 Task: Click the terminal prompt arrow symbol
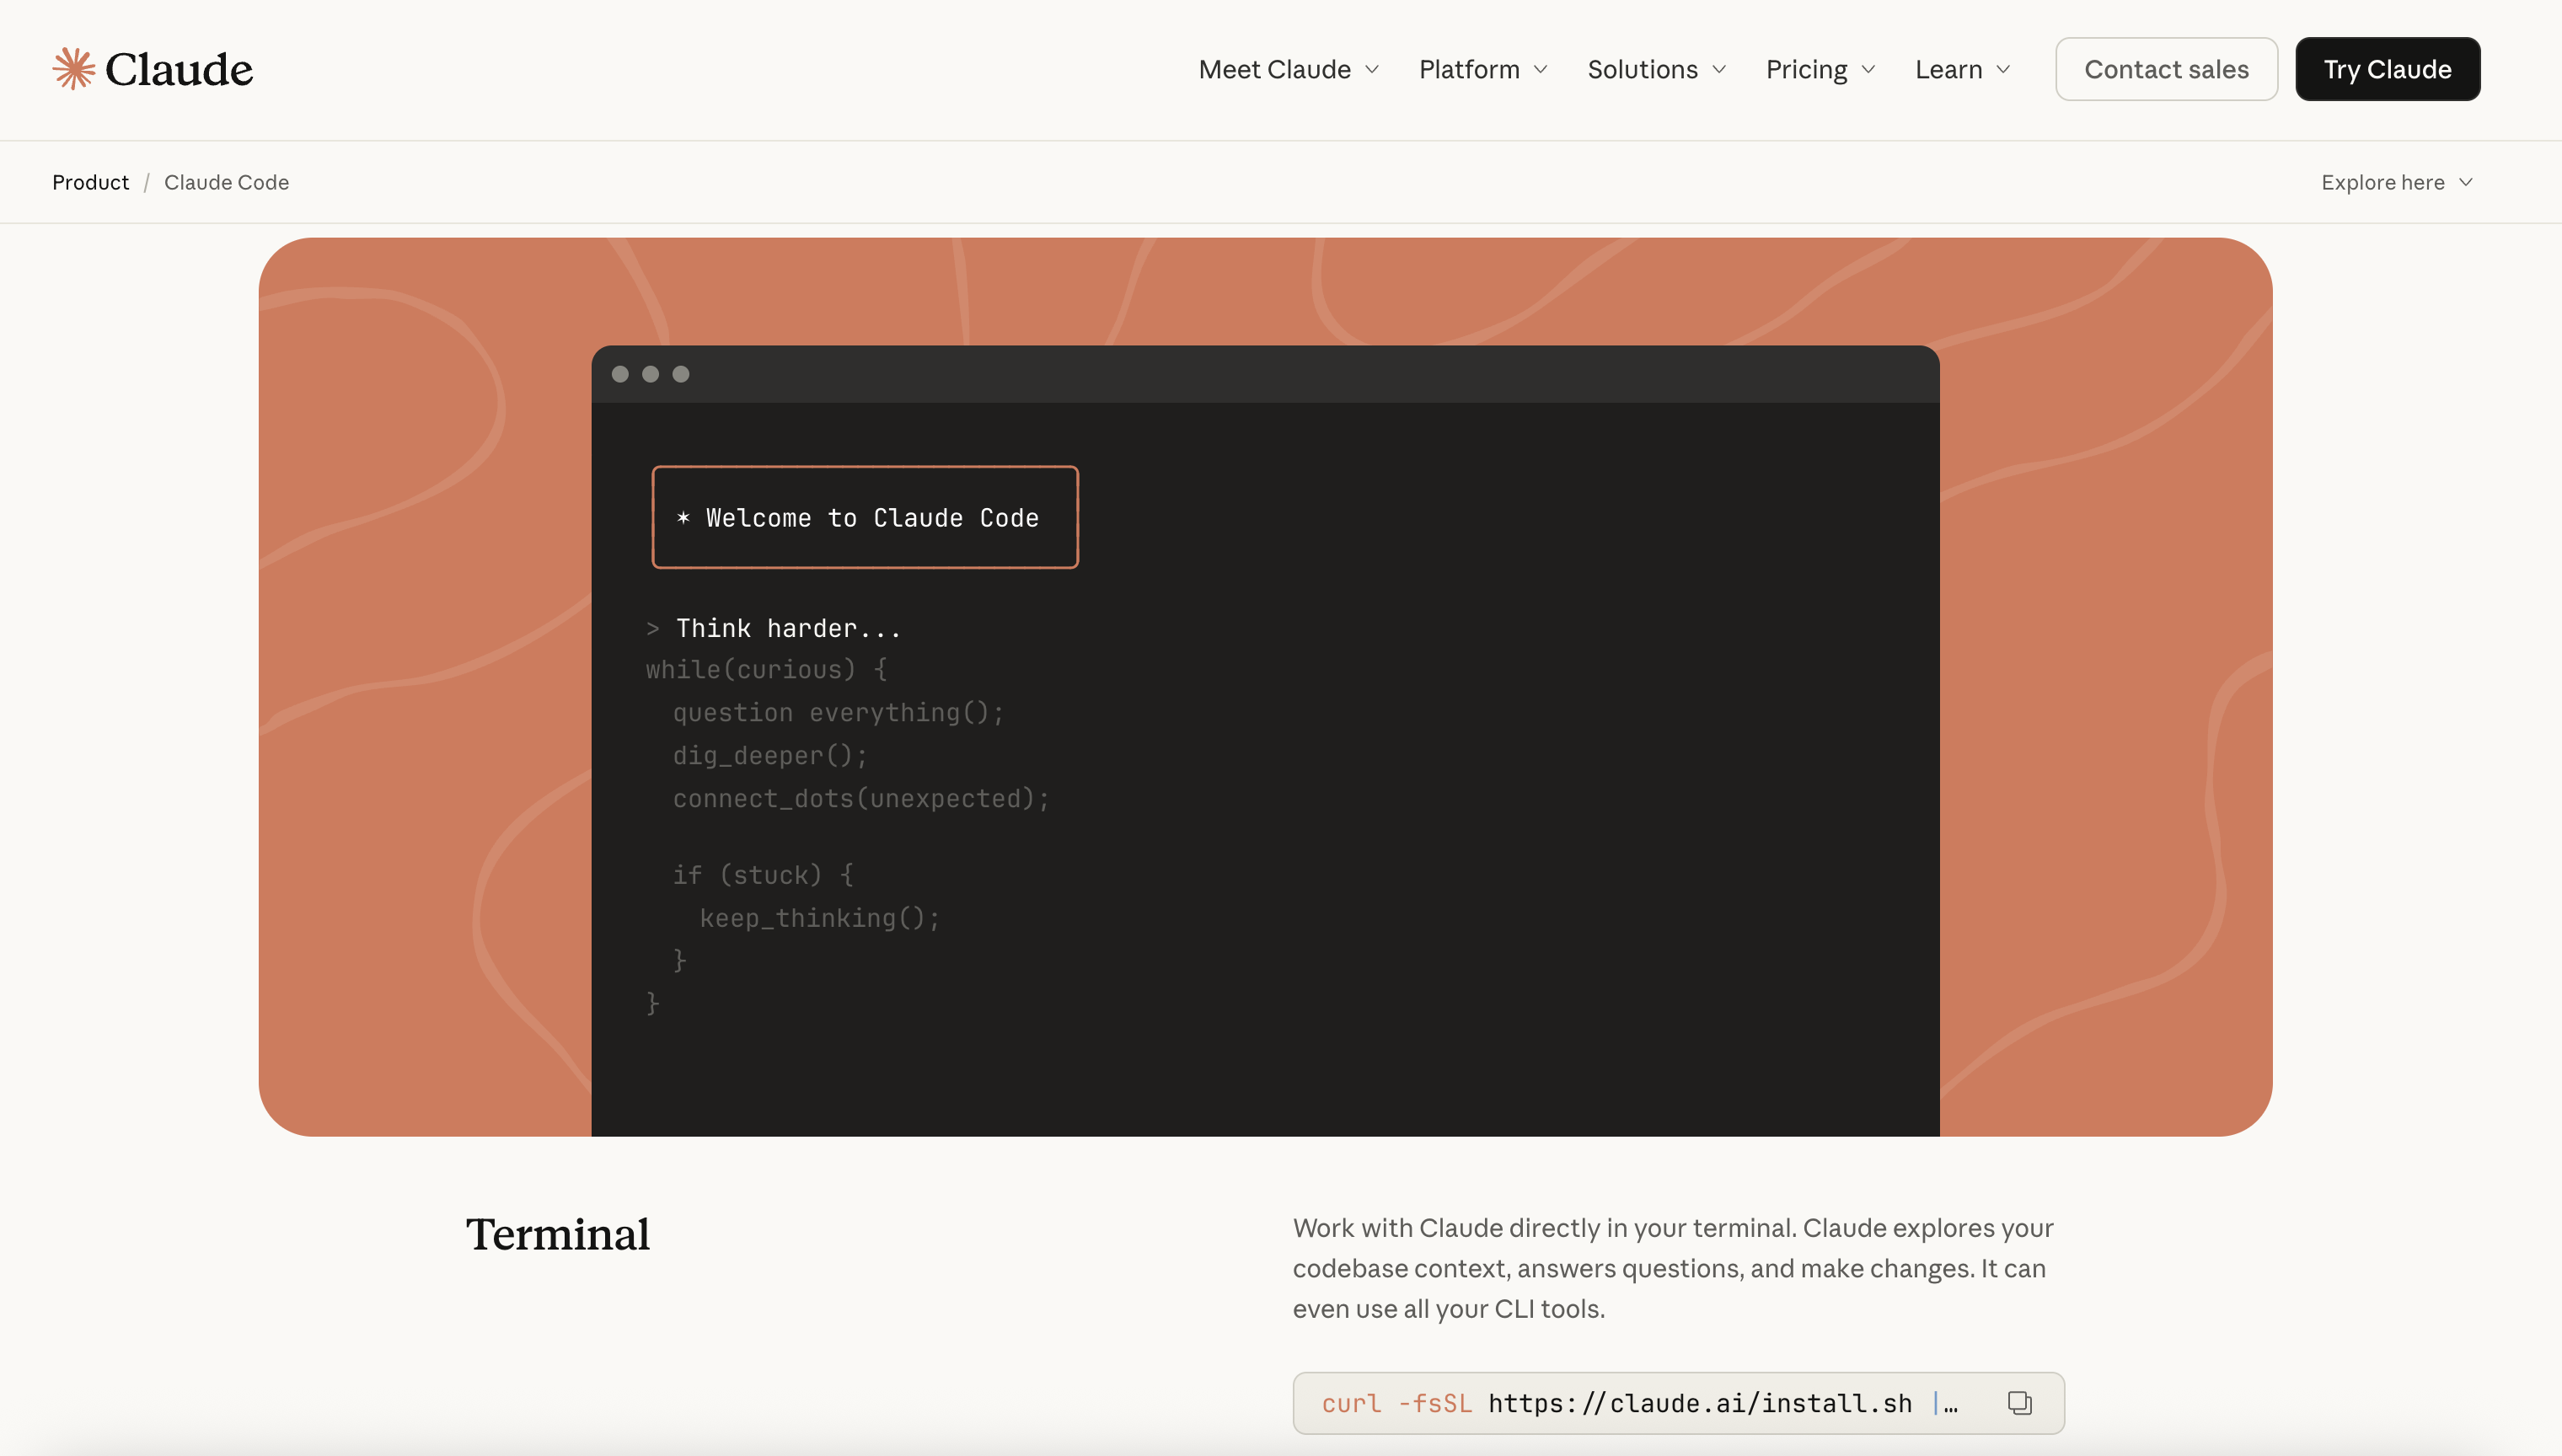point(652,629)
